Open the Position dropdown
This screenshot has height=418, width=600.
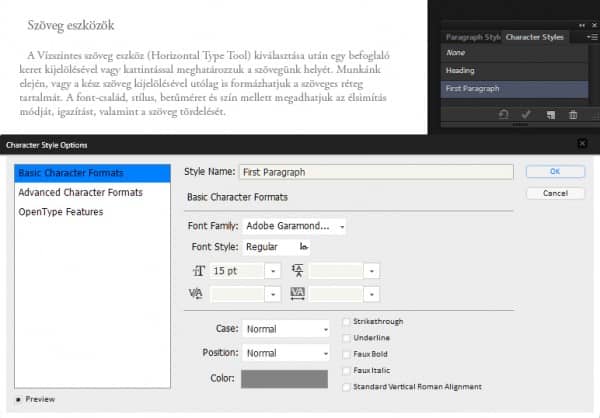(286, 353)
